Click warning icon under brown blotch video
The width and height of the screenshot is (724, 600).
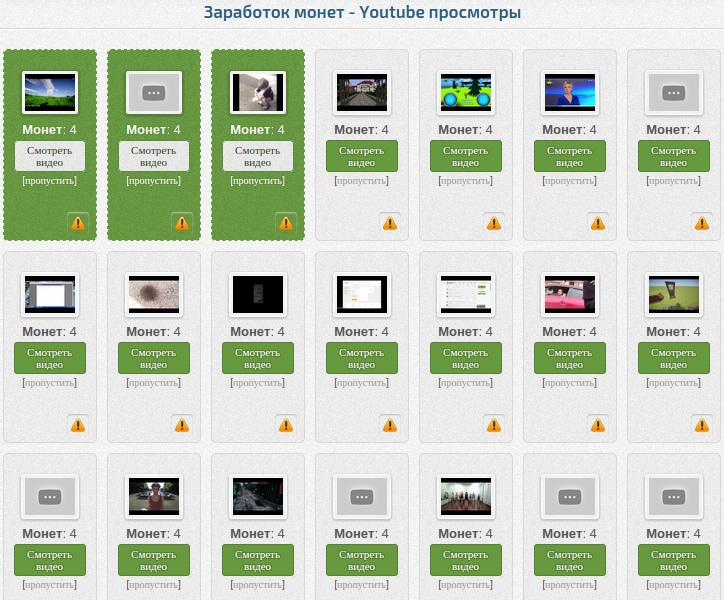click(182, 425)
